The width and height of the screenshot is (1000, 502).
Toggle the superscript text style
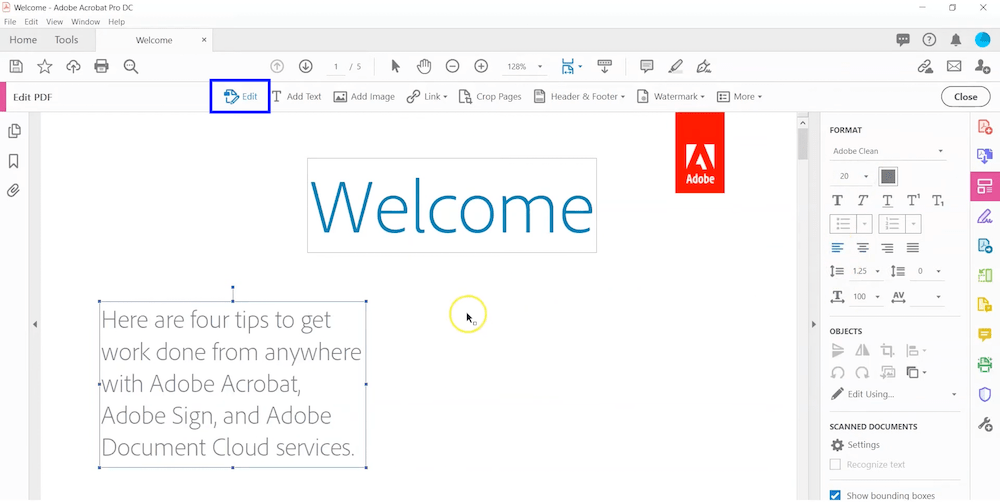pyautogui.click(x=913, y=200)
